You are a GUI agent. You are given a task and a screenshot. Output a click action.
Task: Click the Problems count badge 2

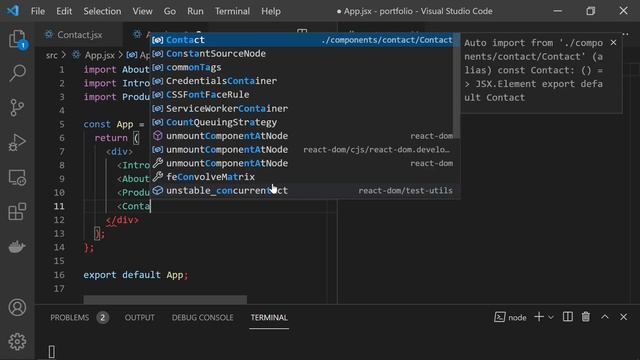[103, 318]
